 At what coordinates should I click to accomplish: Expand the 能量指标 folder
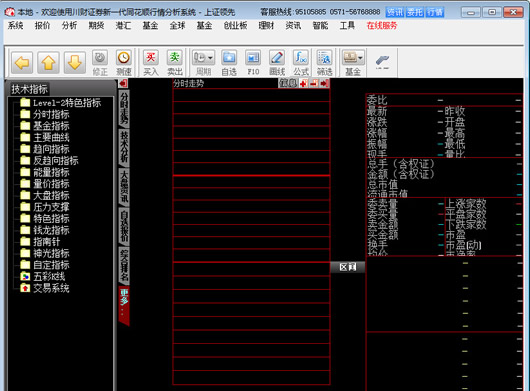(x=45, y=172)
